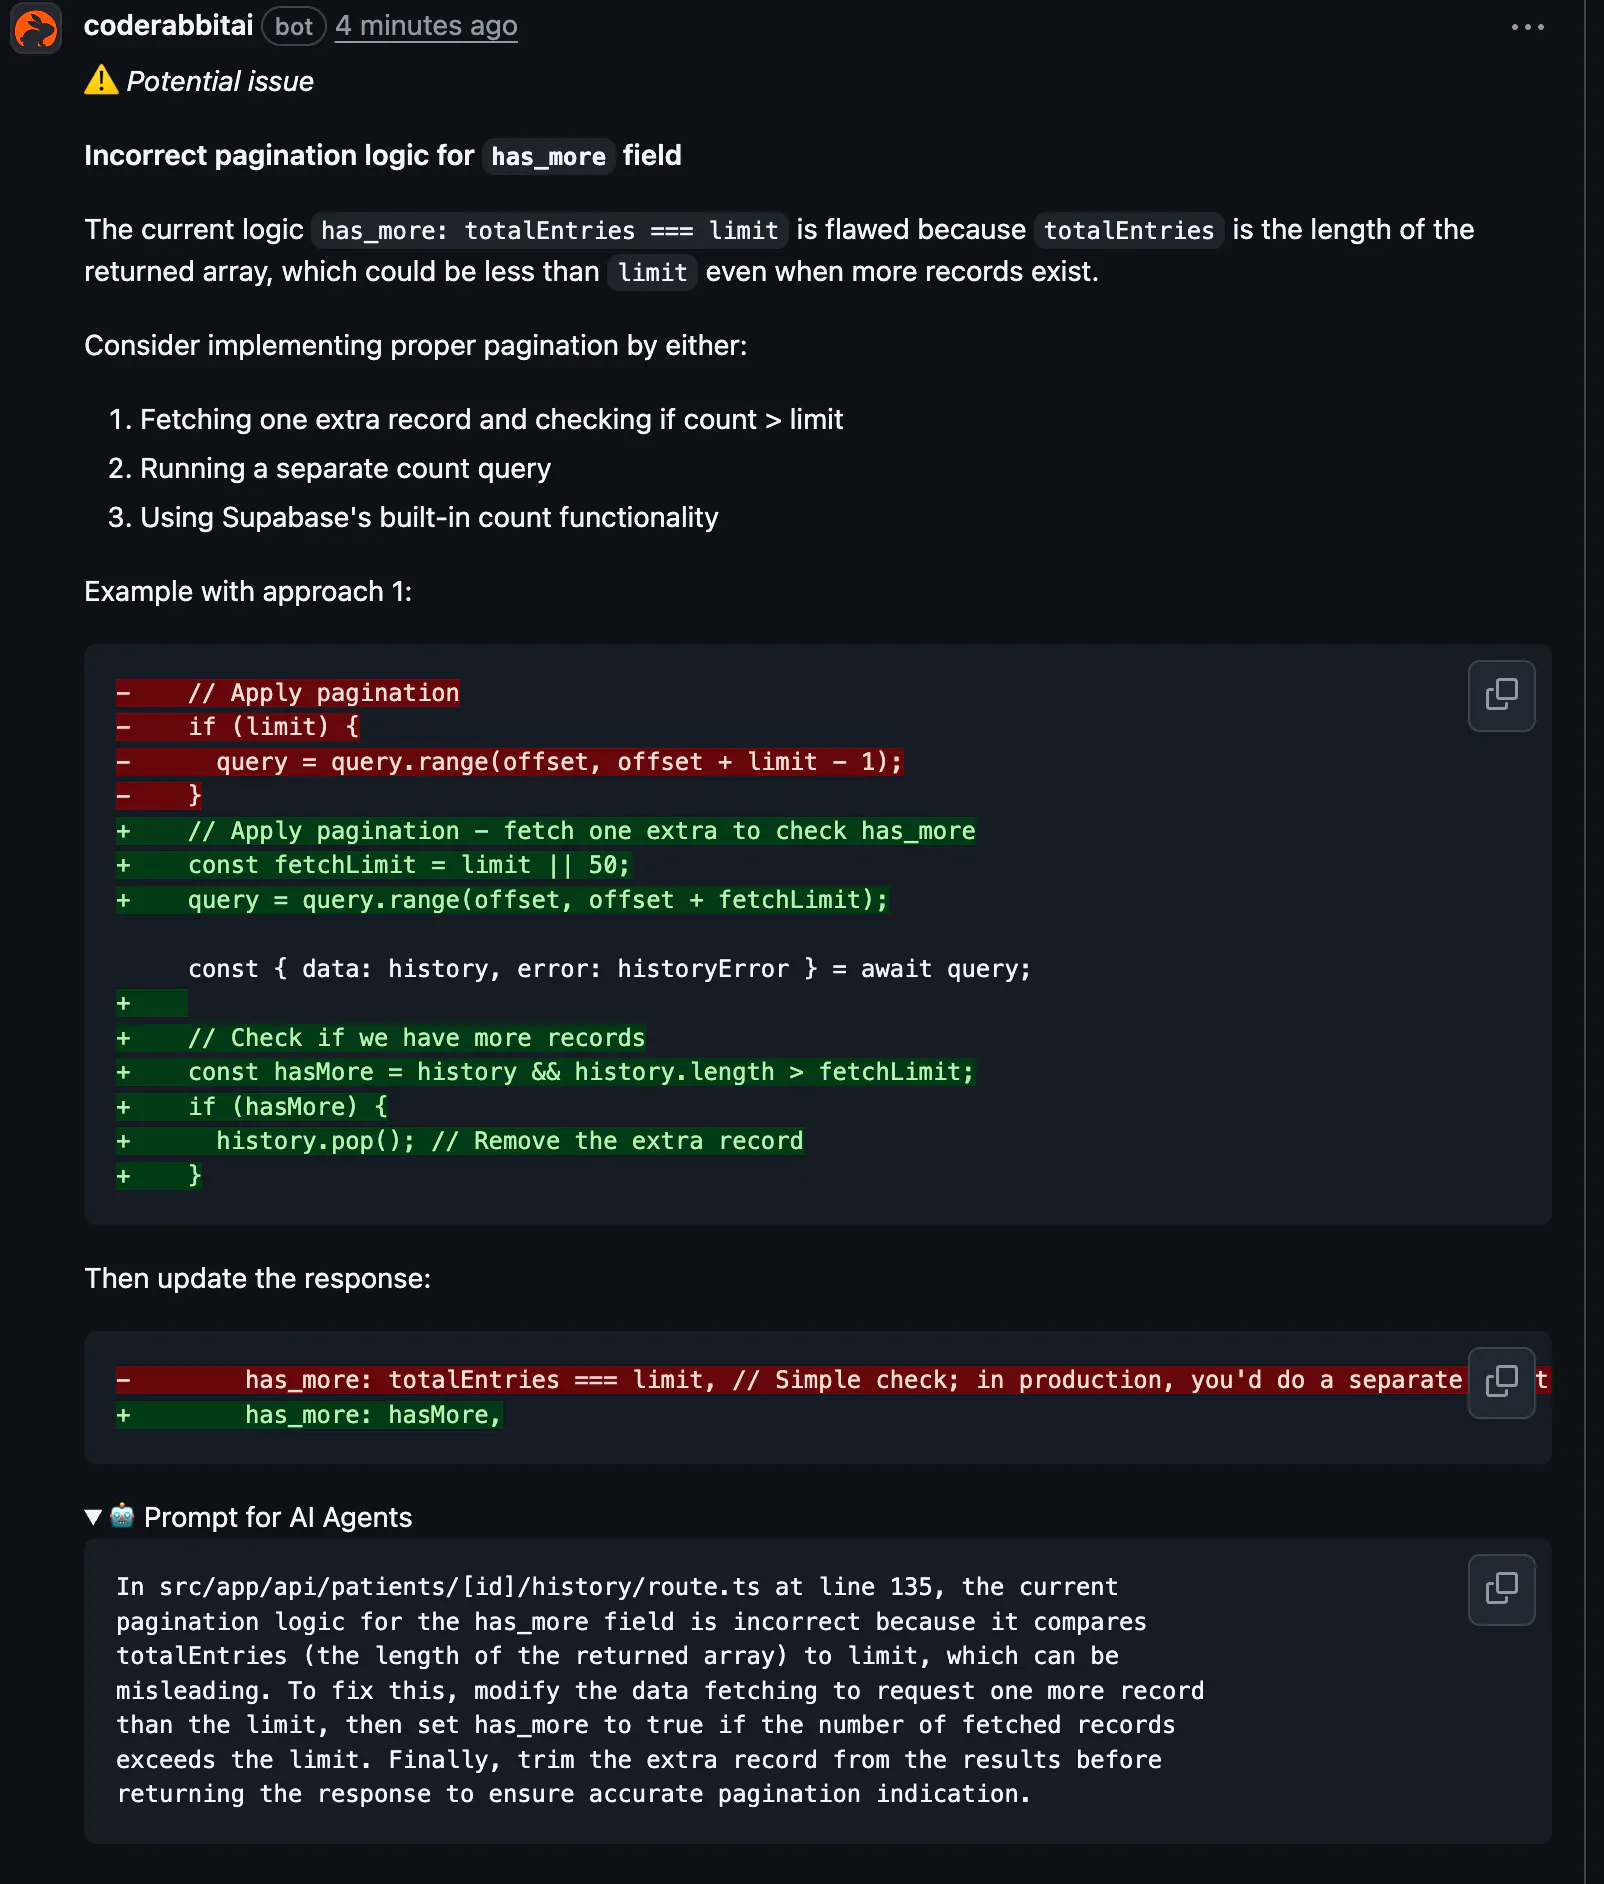This screenshot has height=1884, width=1604.
Task: Open the '4 minutes ago' timestamp link
Action: pyautogui.click(x=426, y=26)
